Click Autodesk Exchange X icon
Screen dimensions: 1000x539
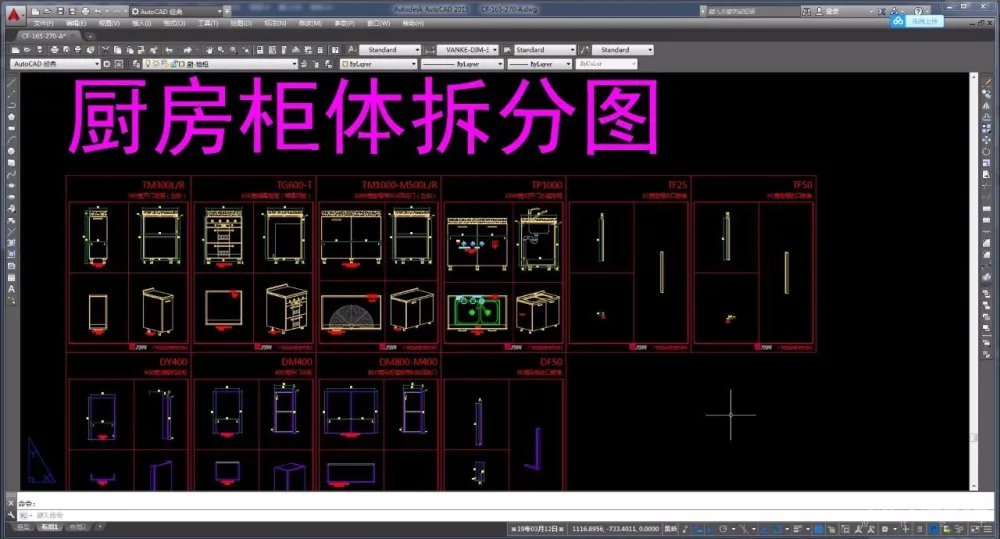882,11
